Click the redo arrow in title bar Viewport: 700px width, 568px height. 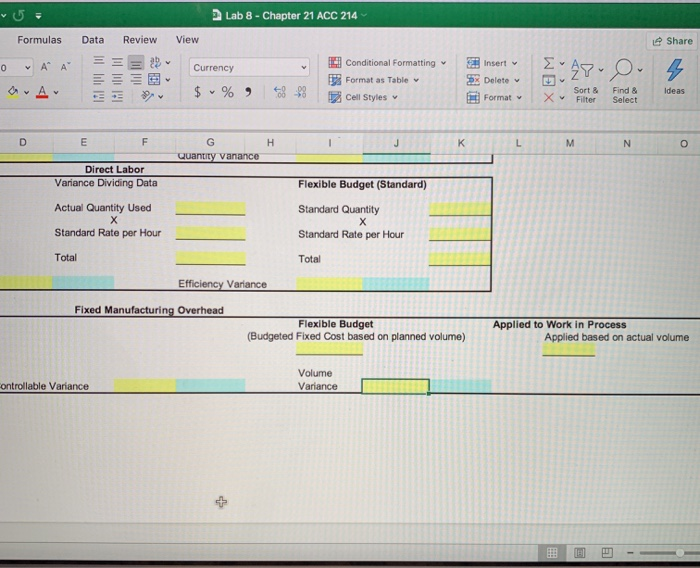pyautogui.click(x=19, y=16)
